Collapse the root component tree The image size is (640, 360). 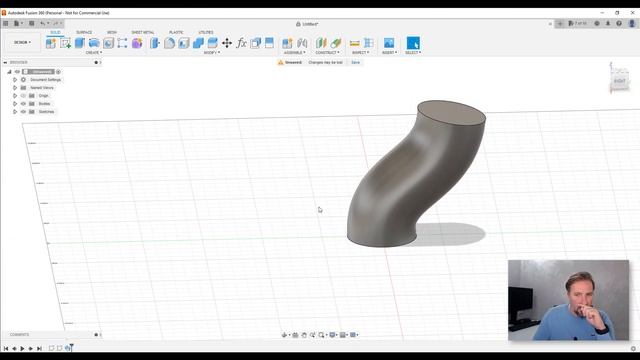click(9, 72)
